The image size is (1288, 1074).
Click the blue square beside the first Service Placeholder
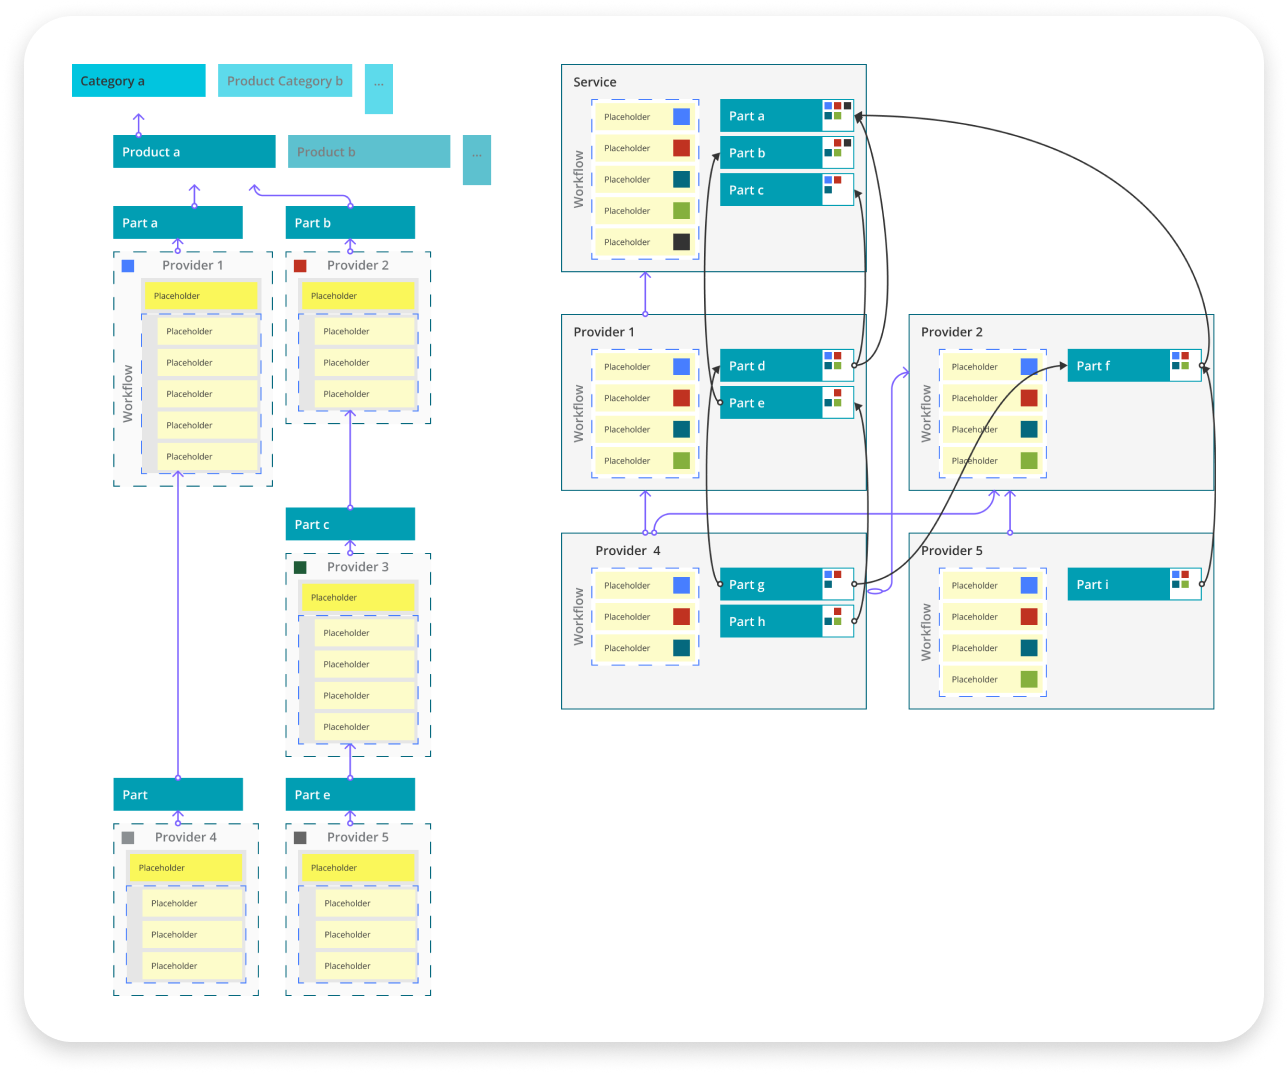[679, 117]
